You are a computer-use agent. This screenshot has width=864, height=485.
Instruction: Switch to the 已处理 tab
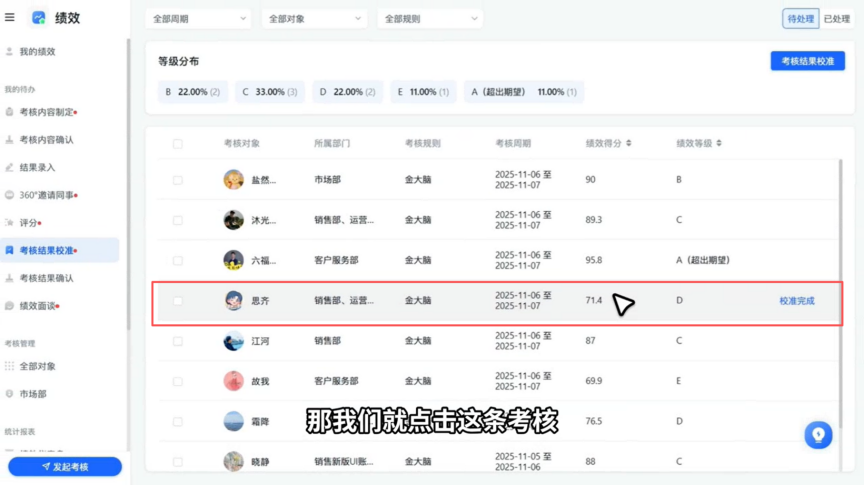(836, 19)
